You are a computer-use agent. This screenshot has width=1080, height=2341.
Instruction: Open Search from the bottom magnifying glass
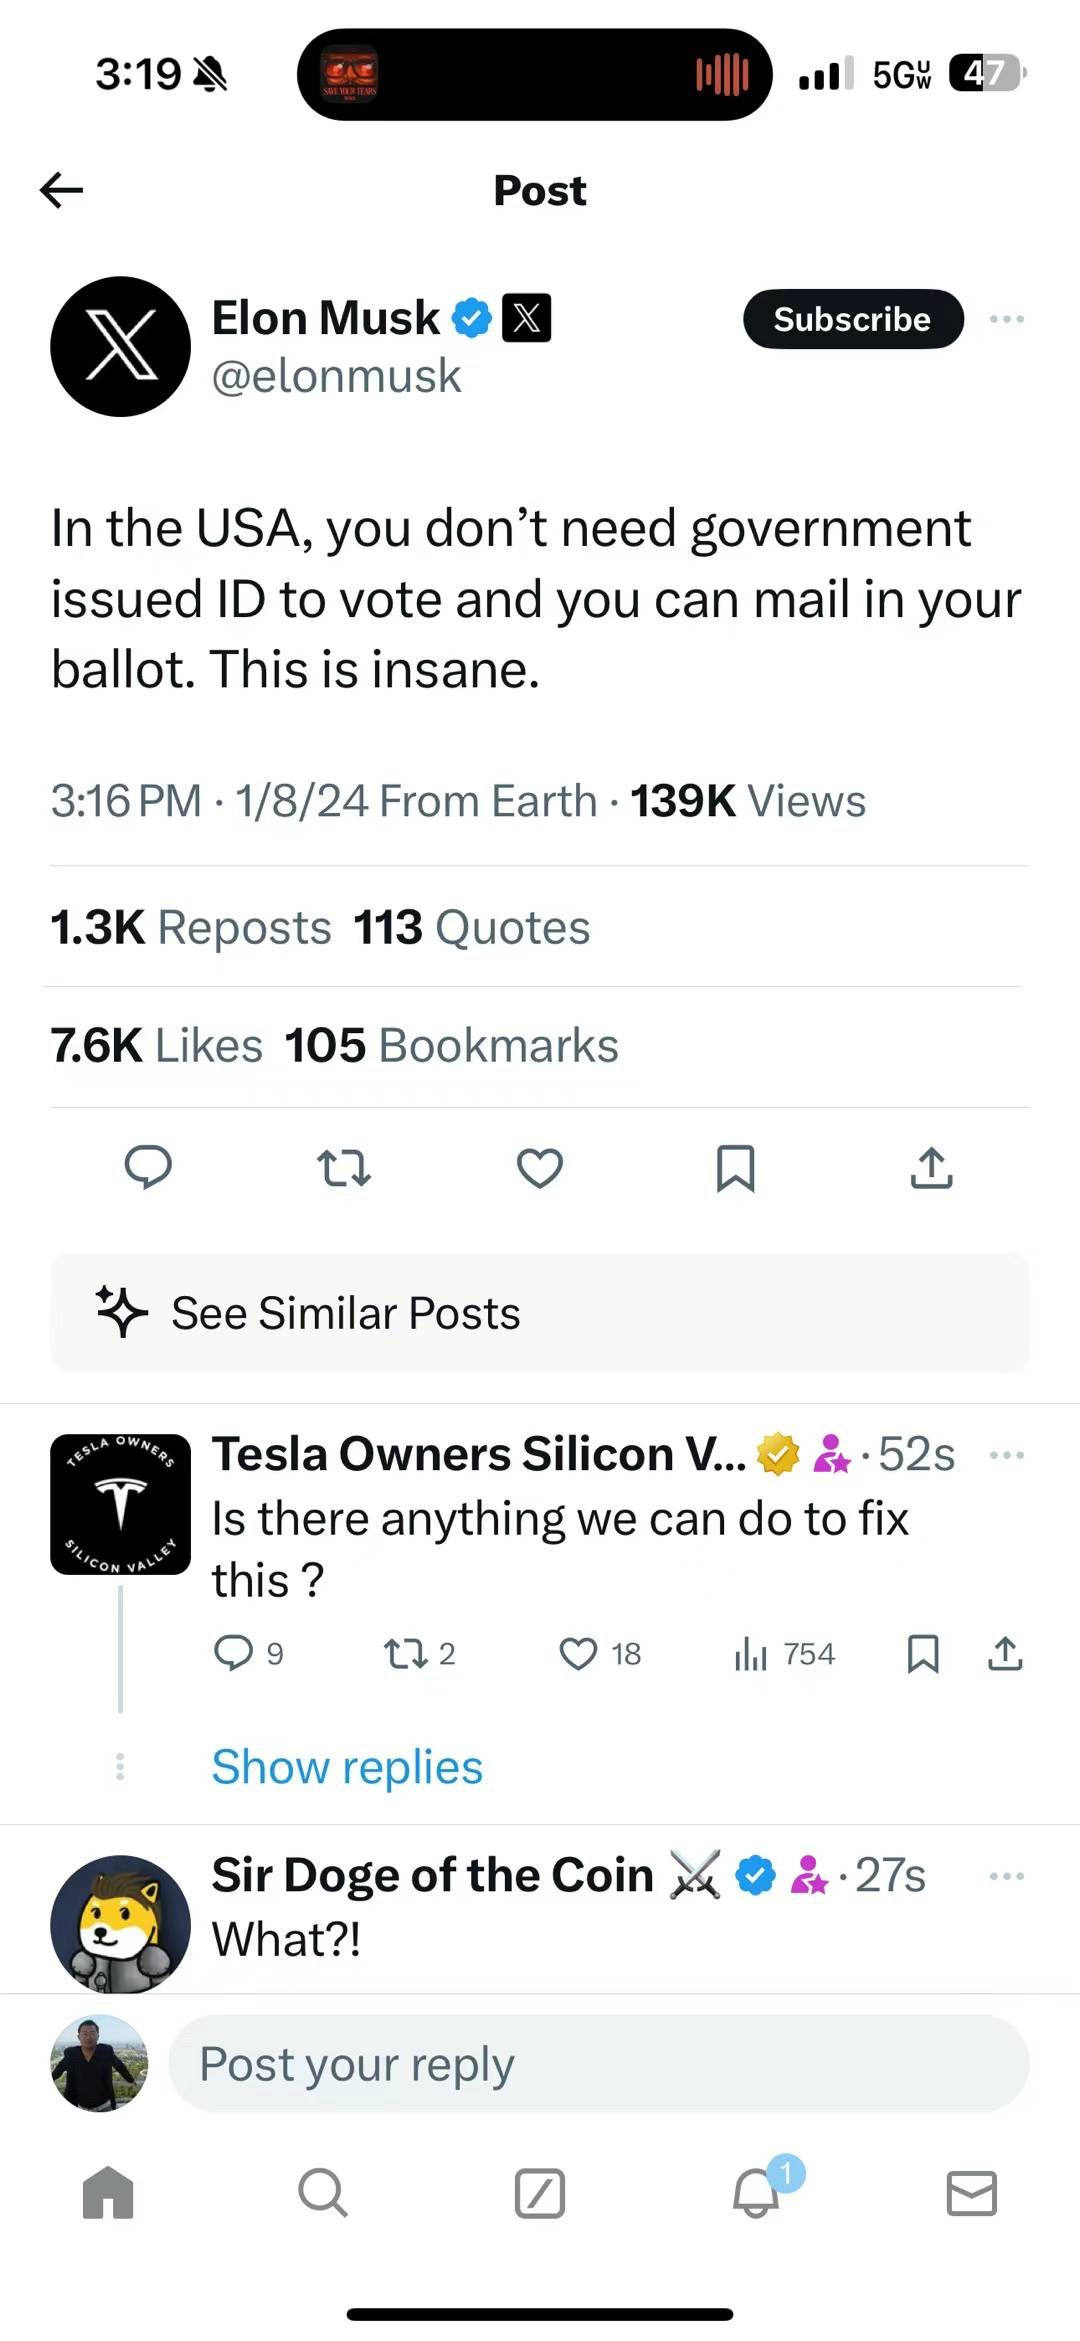[x=323, y=2194]
